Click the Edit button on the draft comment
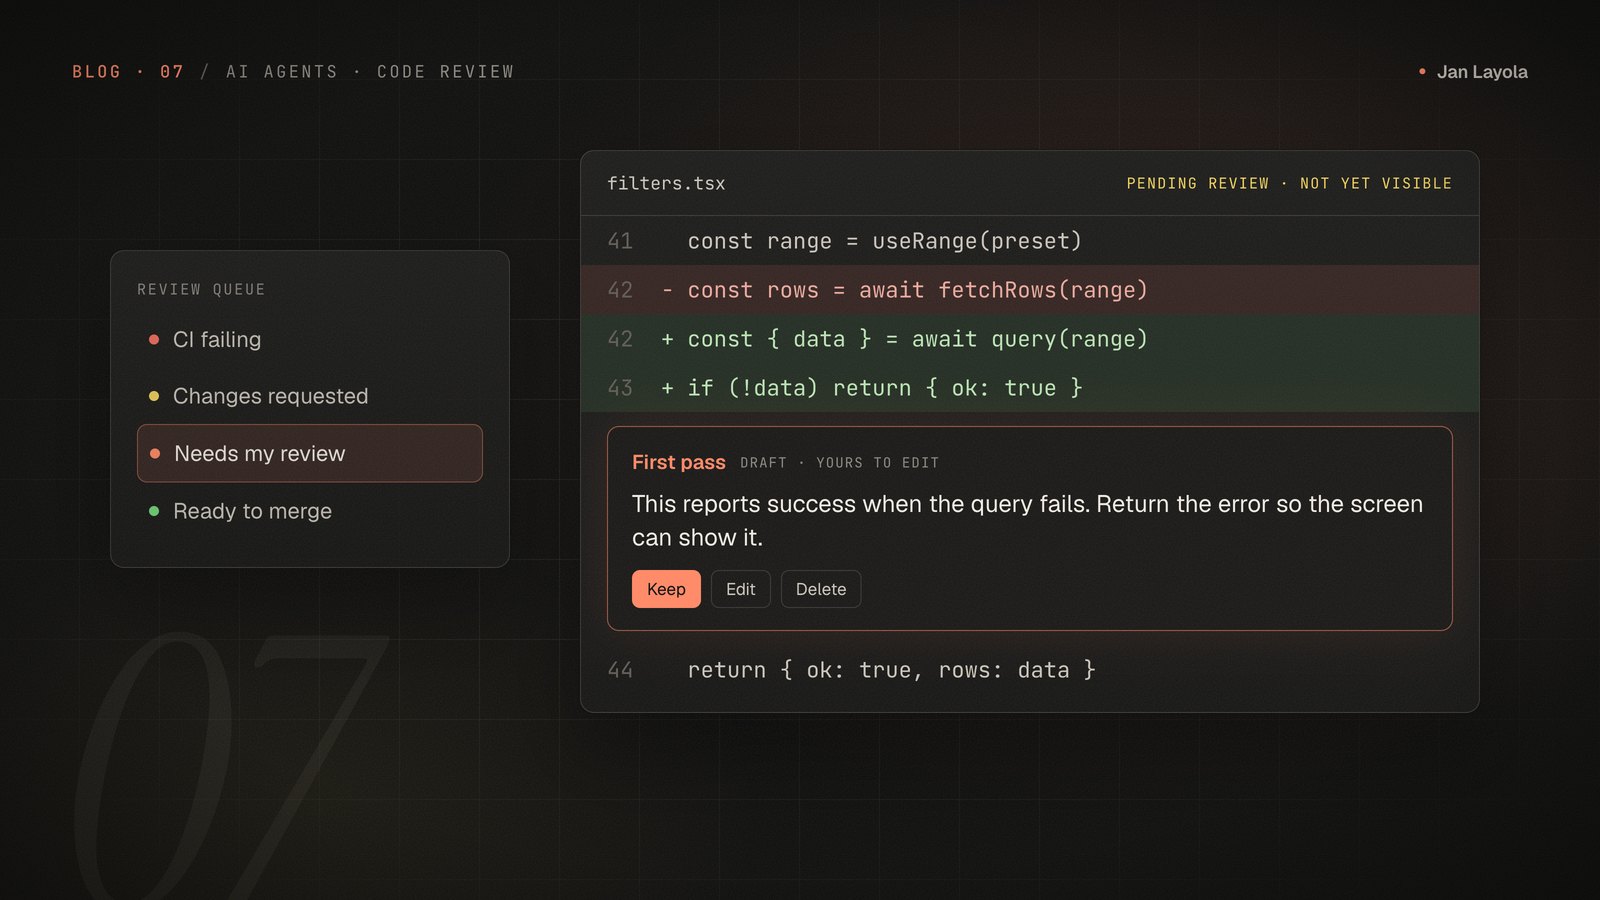The height and width of the screenshot is (900, 1600). pyautogui.click(x=740, y=589)
